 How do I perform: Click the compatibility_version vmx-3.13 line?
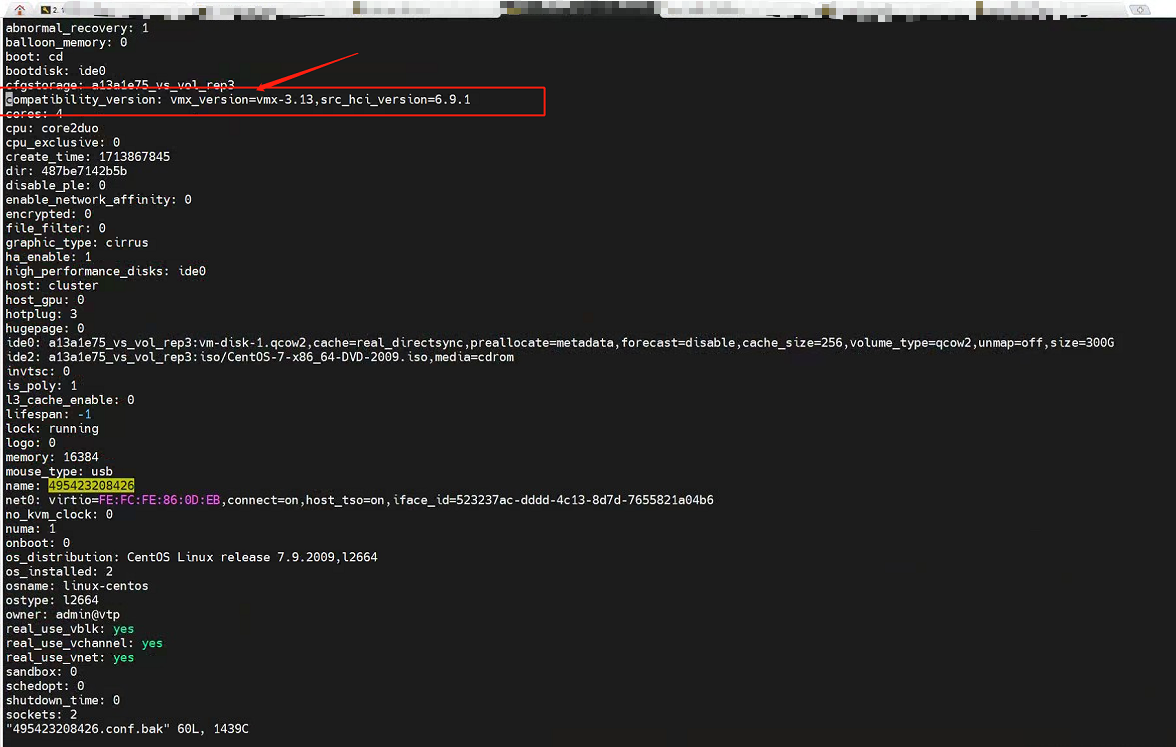tap(238, 99)
